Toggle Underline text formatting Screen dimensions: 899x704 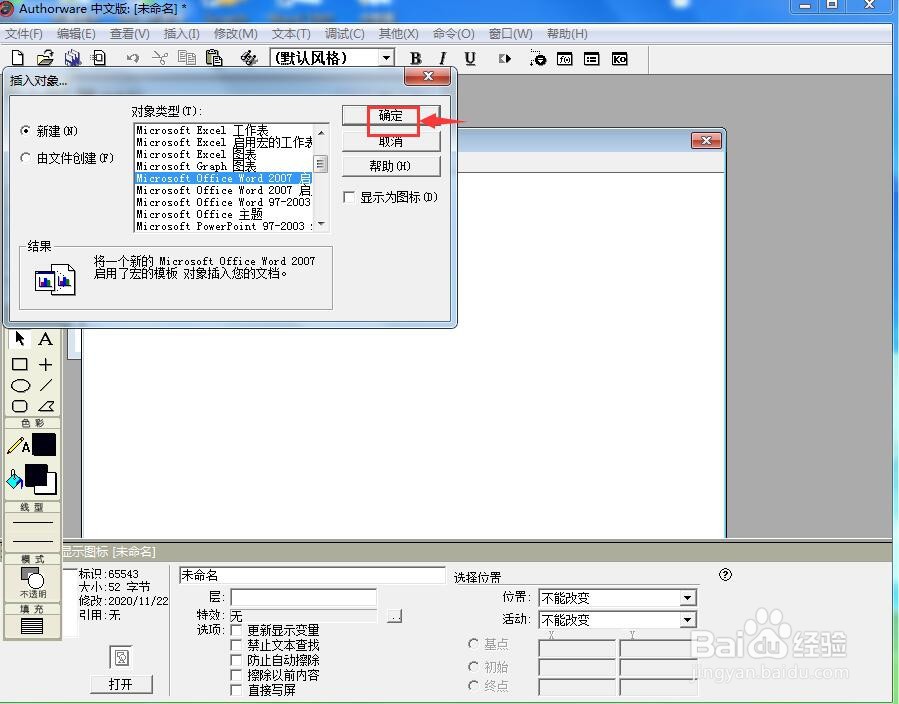470,58
